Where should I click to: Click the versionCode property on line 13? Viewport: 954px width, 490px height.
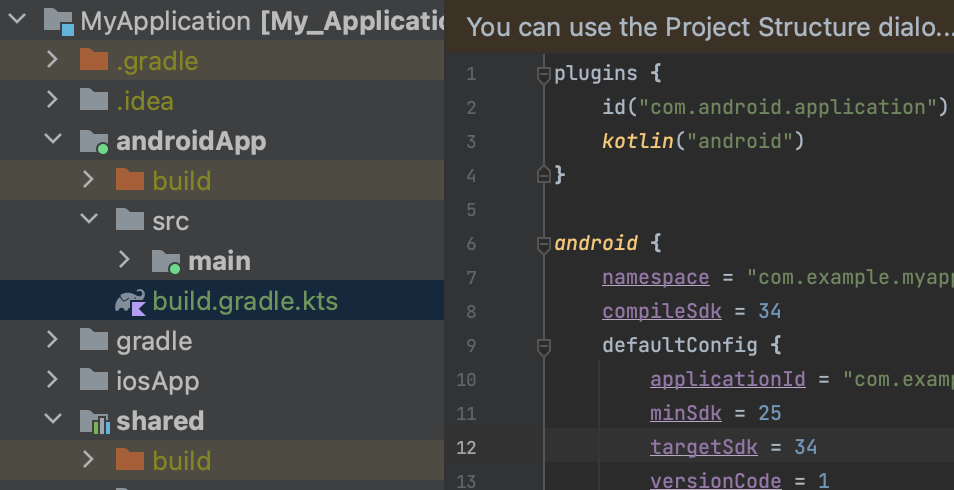(716, 481)
